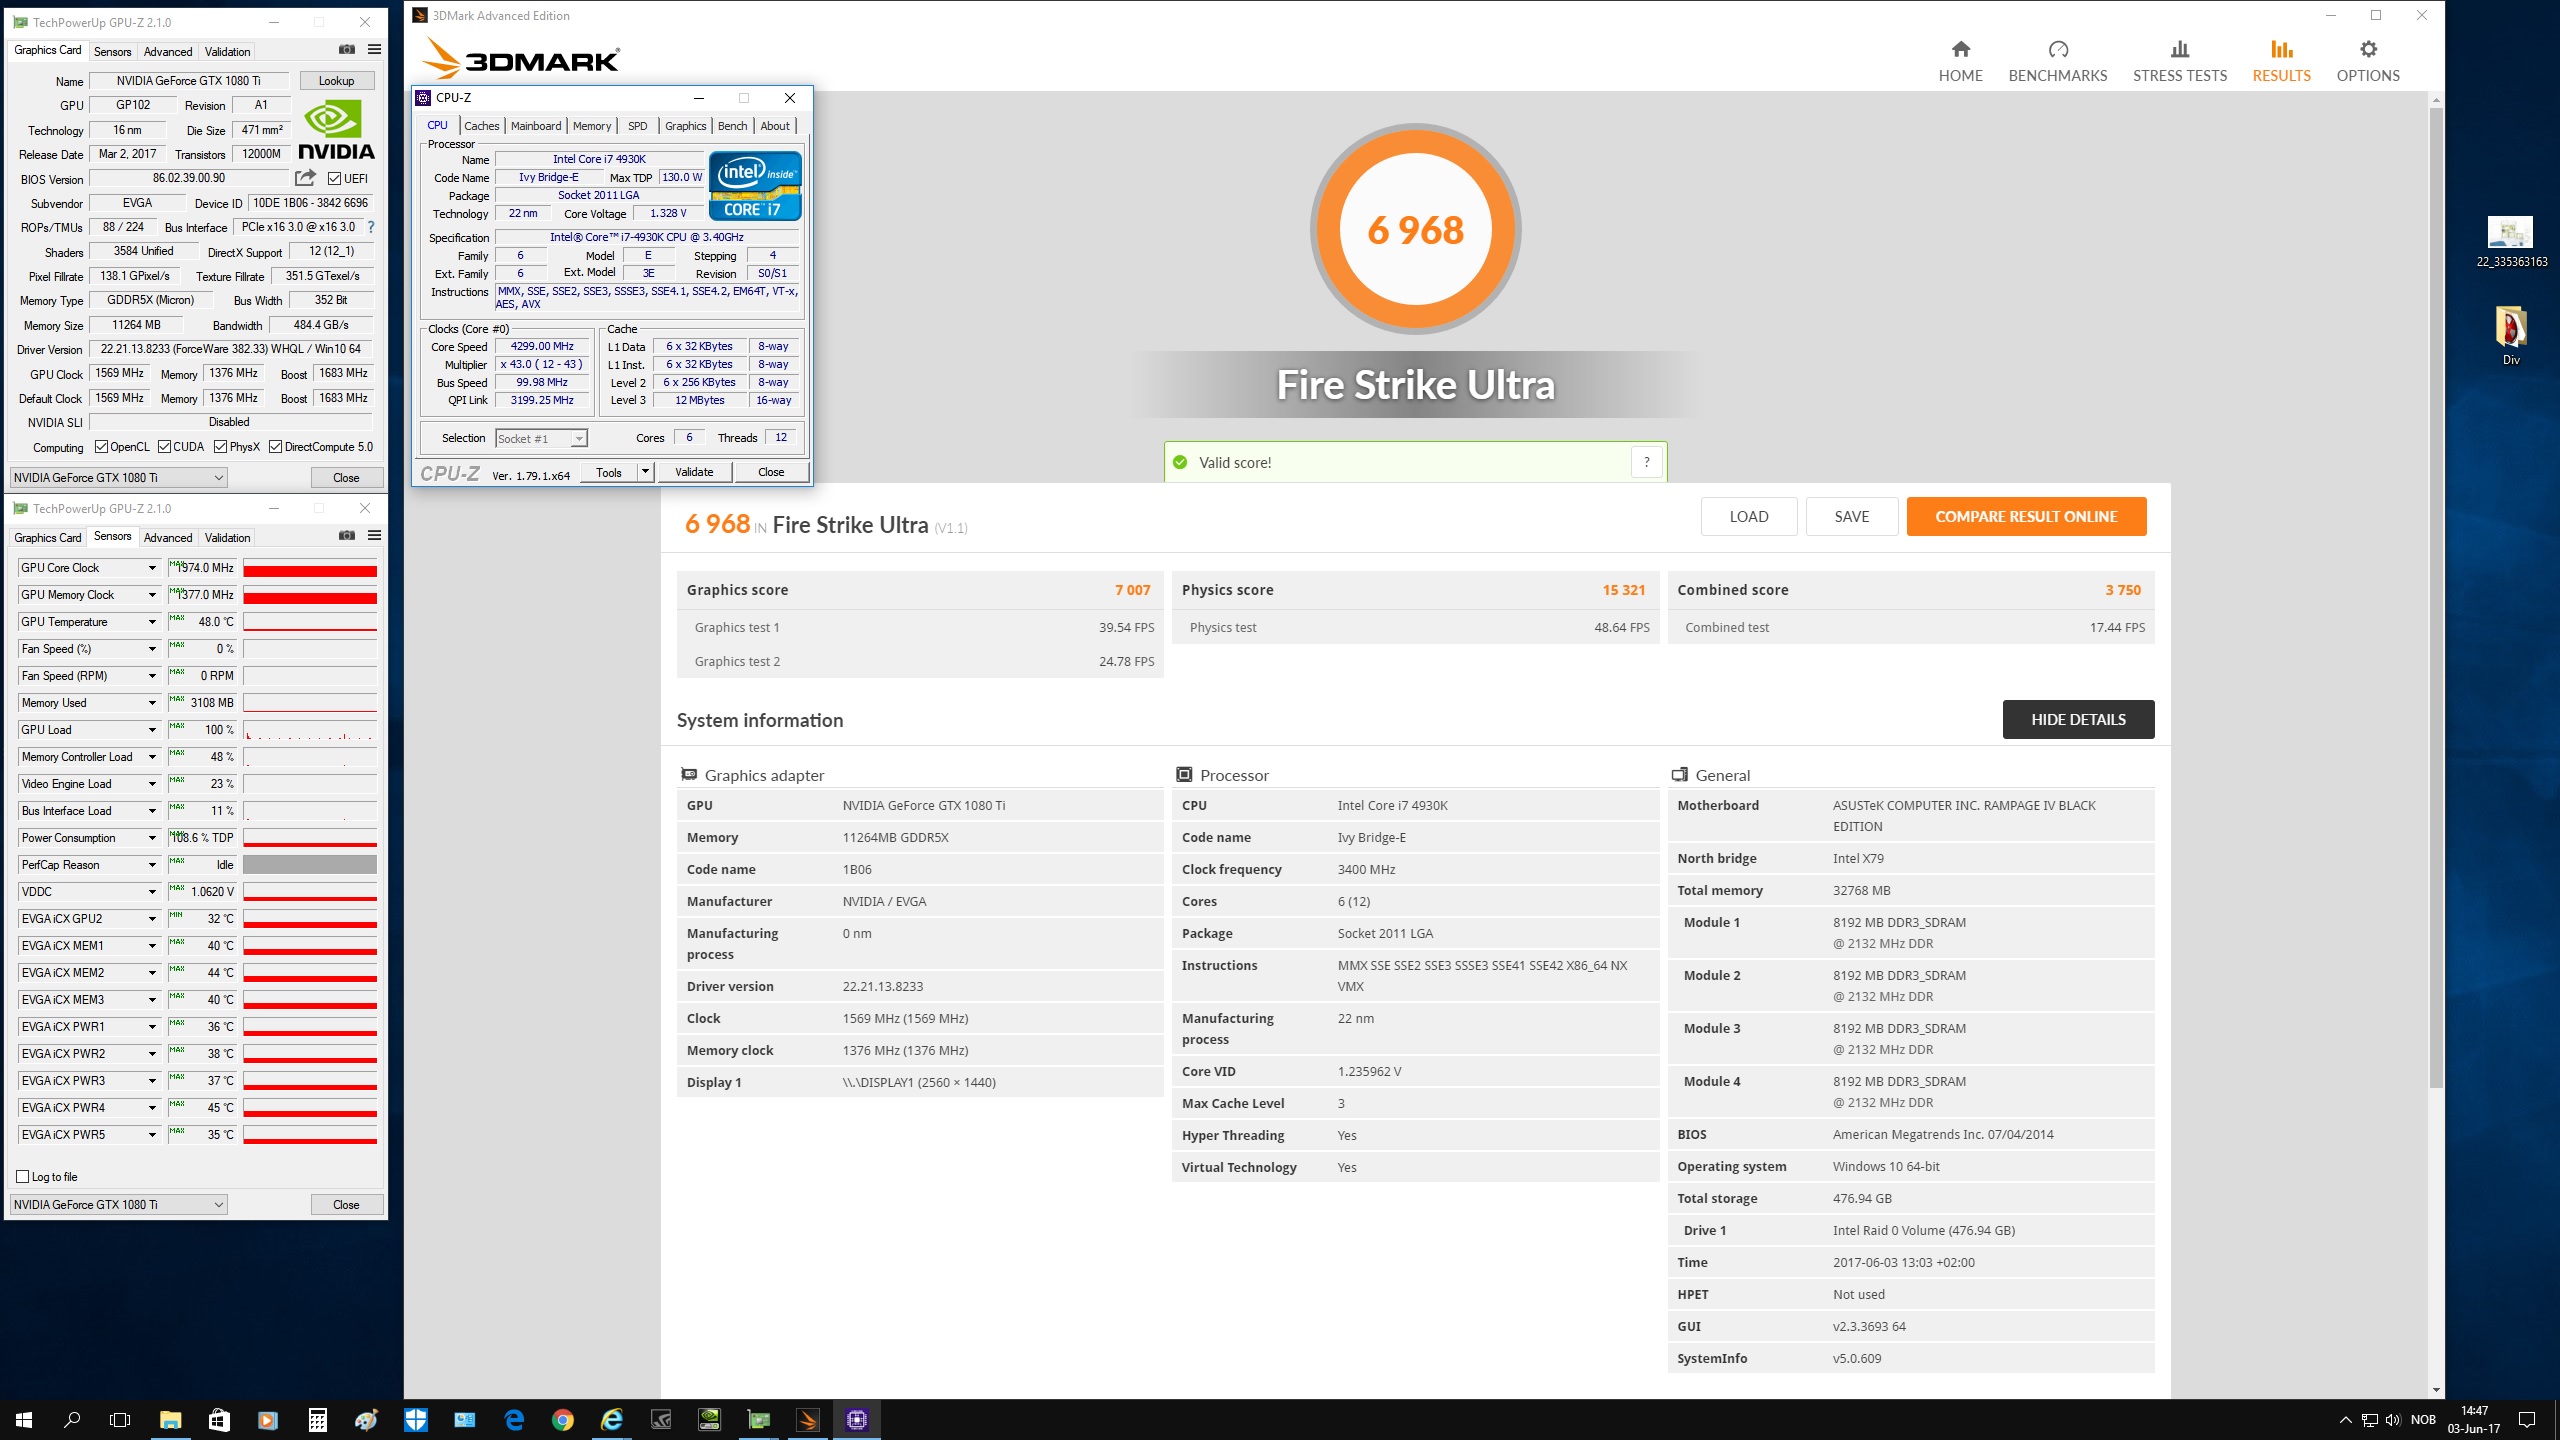The height and width of the screenshot is (1440, 2560).
Task: Expand the Power Consumption sensor dropdown
Action: pyautogui.click(x=152, y=838)
